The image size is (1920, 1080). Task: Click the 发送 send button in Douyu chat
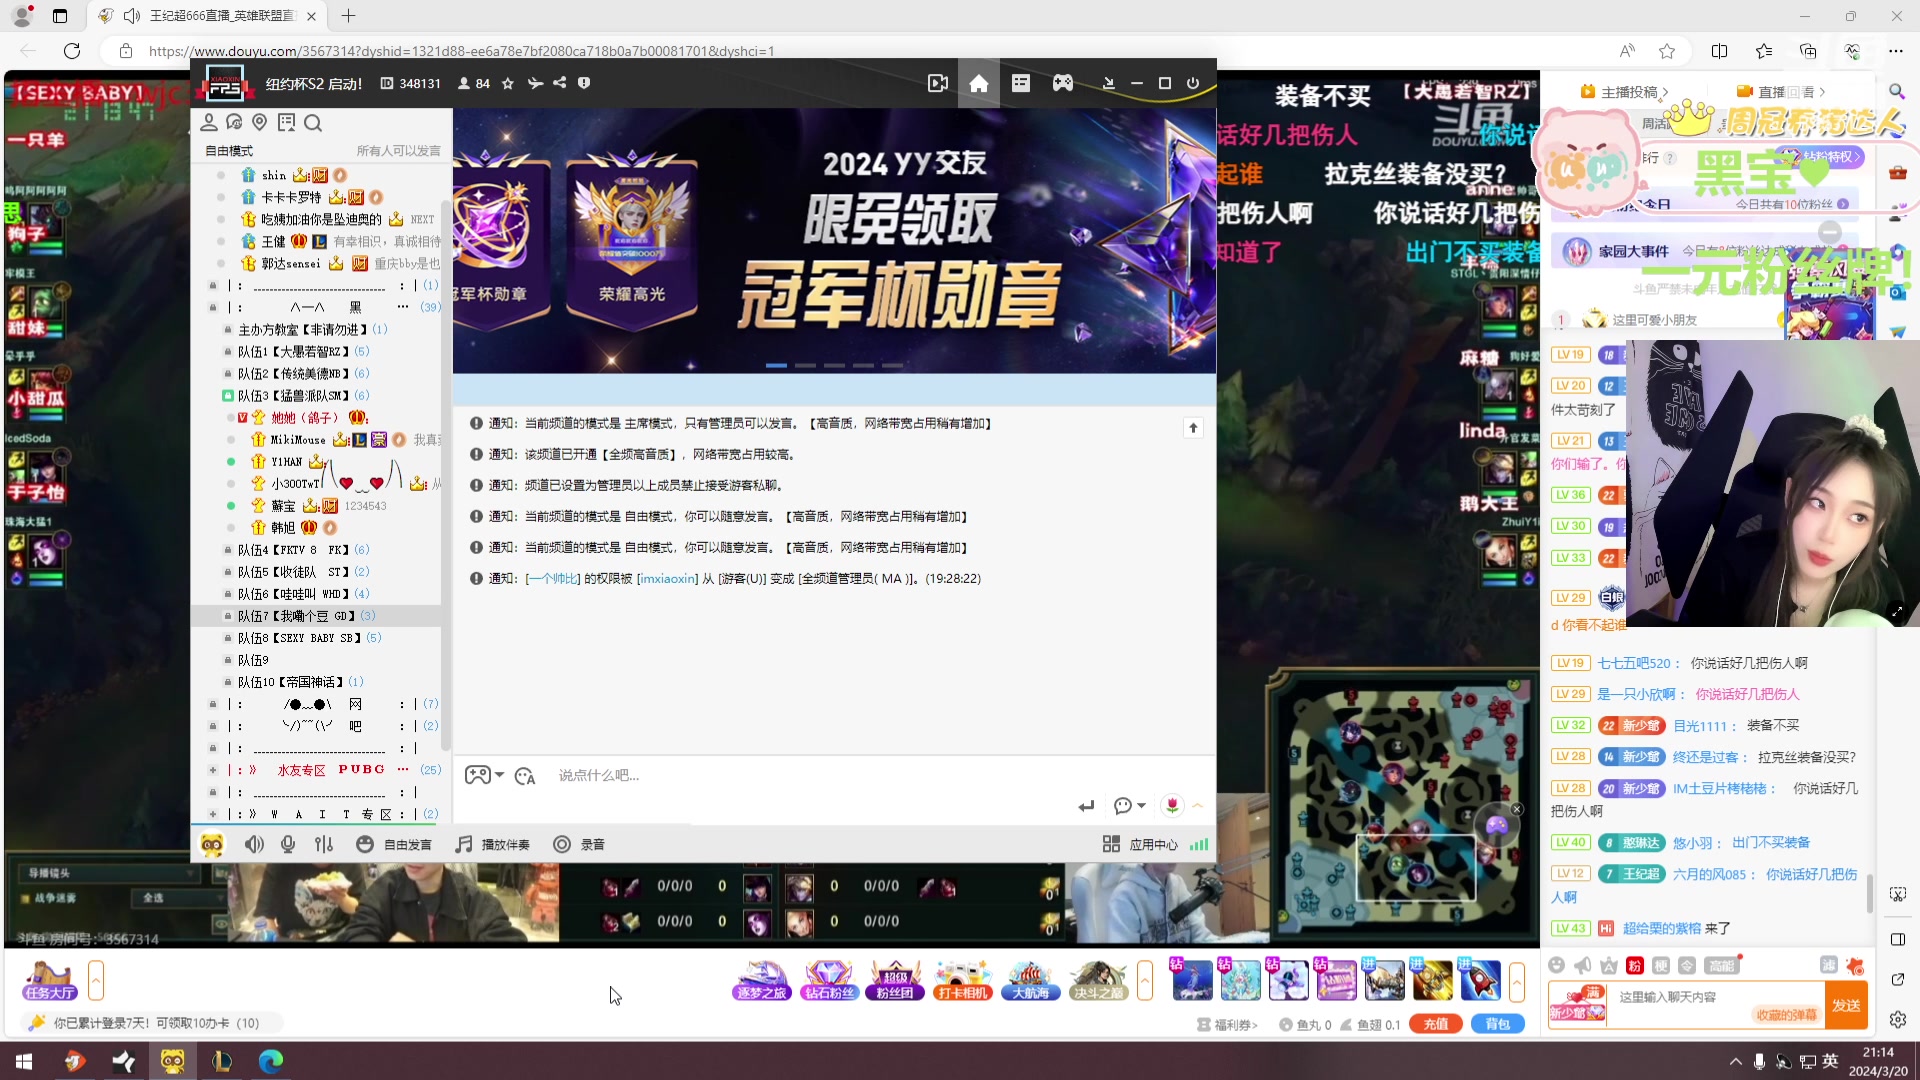1848,1005
